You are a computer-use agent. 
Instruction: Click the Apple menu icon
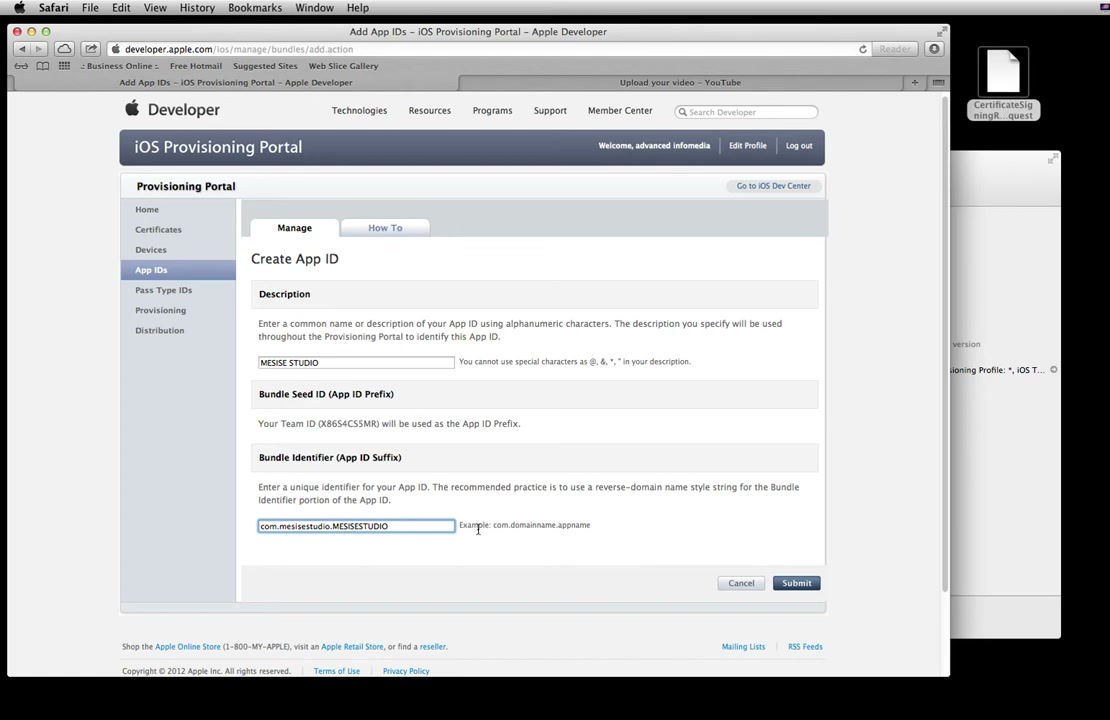(19, 8)
